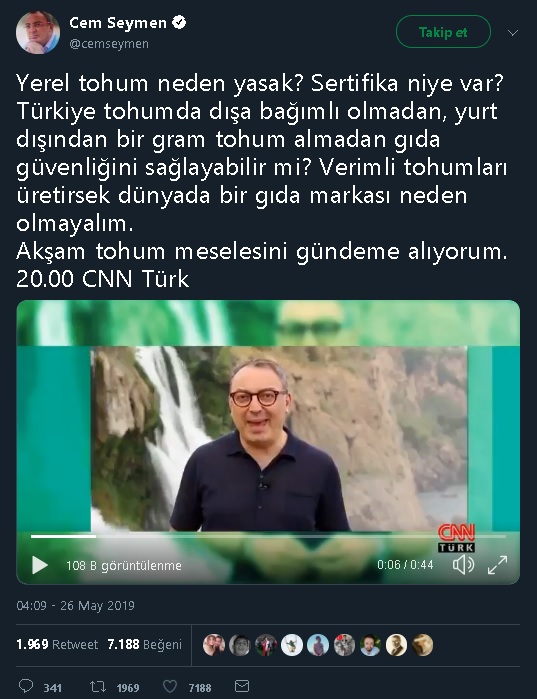The width and height of the screenshot is (537, 699).
Task: Expand the video to fullscreen
Action: [497, 565]
